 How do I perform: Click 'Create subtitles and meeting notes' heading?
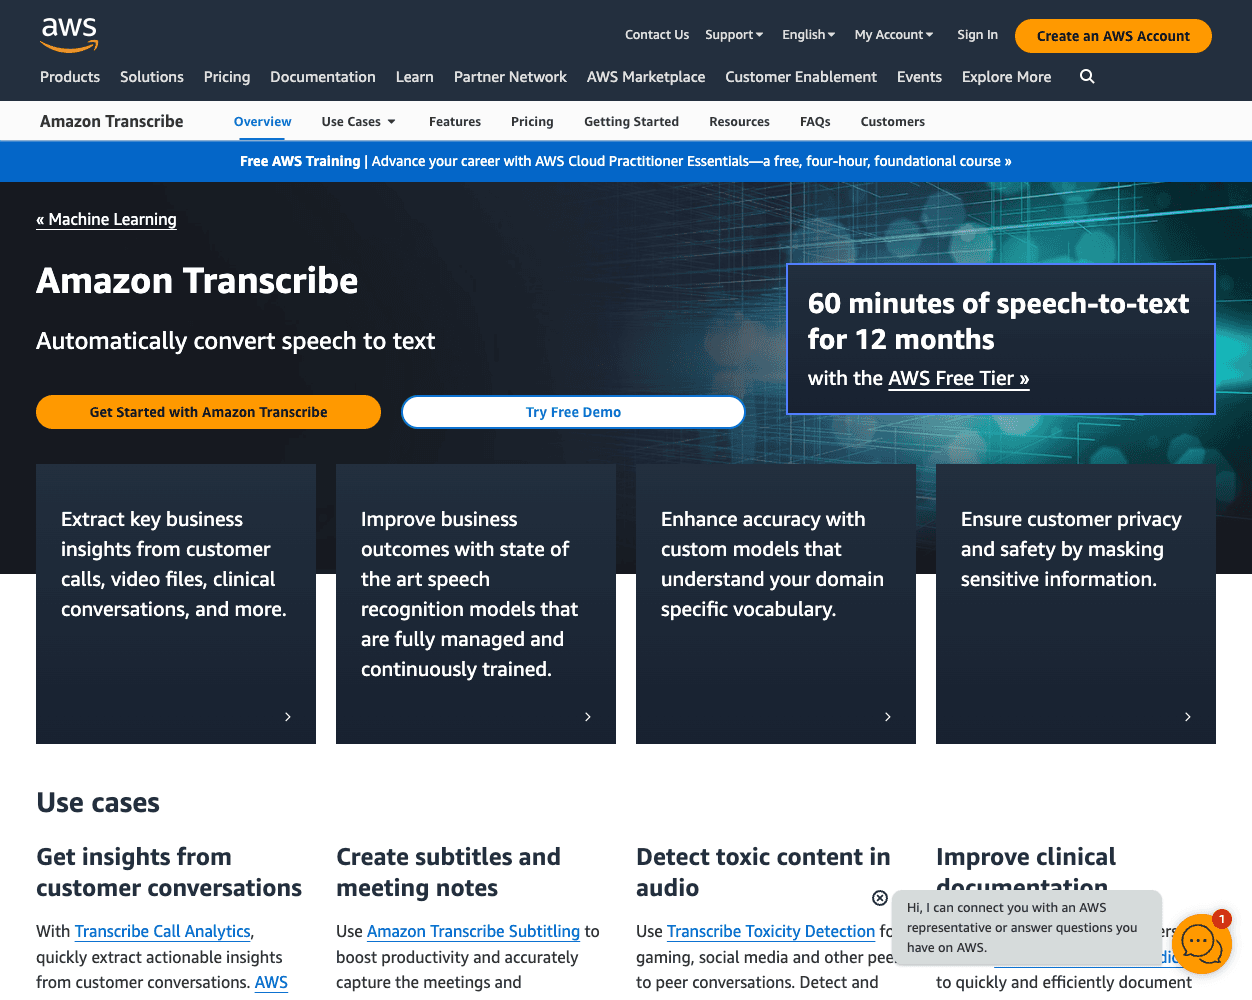point(448,872)
